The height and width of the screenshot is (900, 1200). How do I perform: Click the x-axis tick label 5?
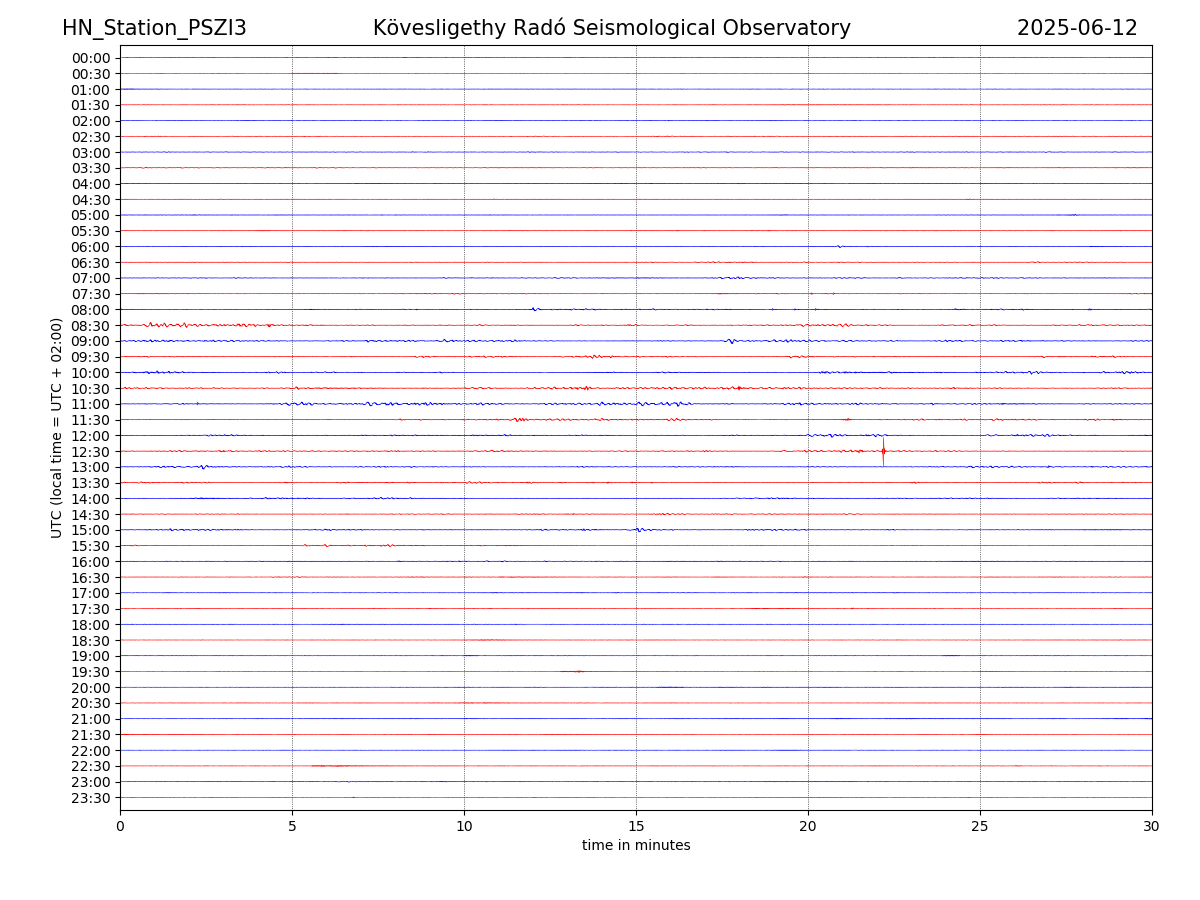pyautogui.click(x=292, y=826)
